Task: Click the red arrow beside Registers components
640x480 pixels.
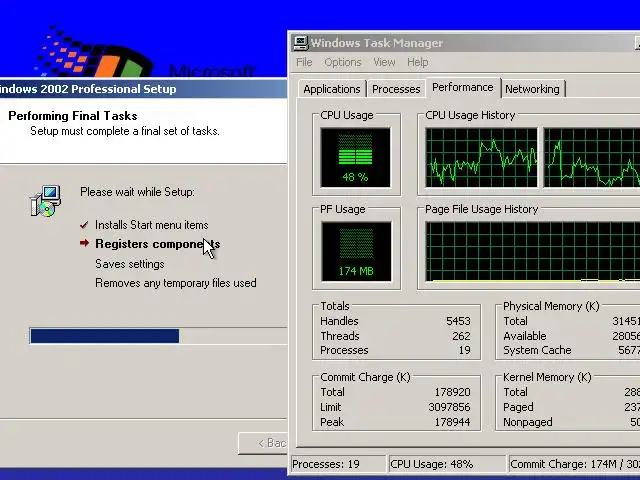Action: coord(84,243)
